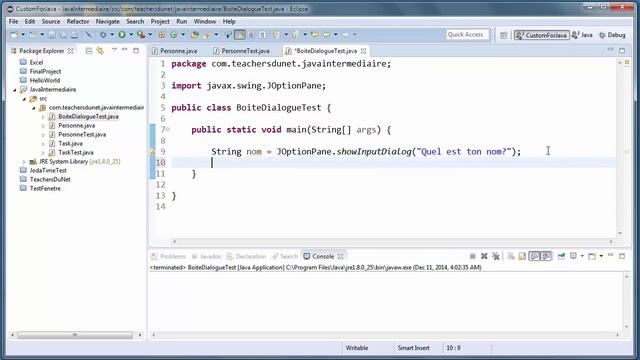This screenshot has height=360, width=640.
Task: Toggle Mark Occurrences highlighted toolbar button
Action: [x=240, y=35]
